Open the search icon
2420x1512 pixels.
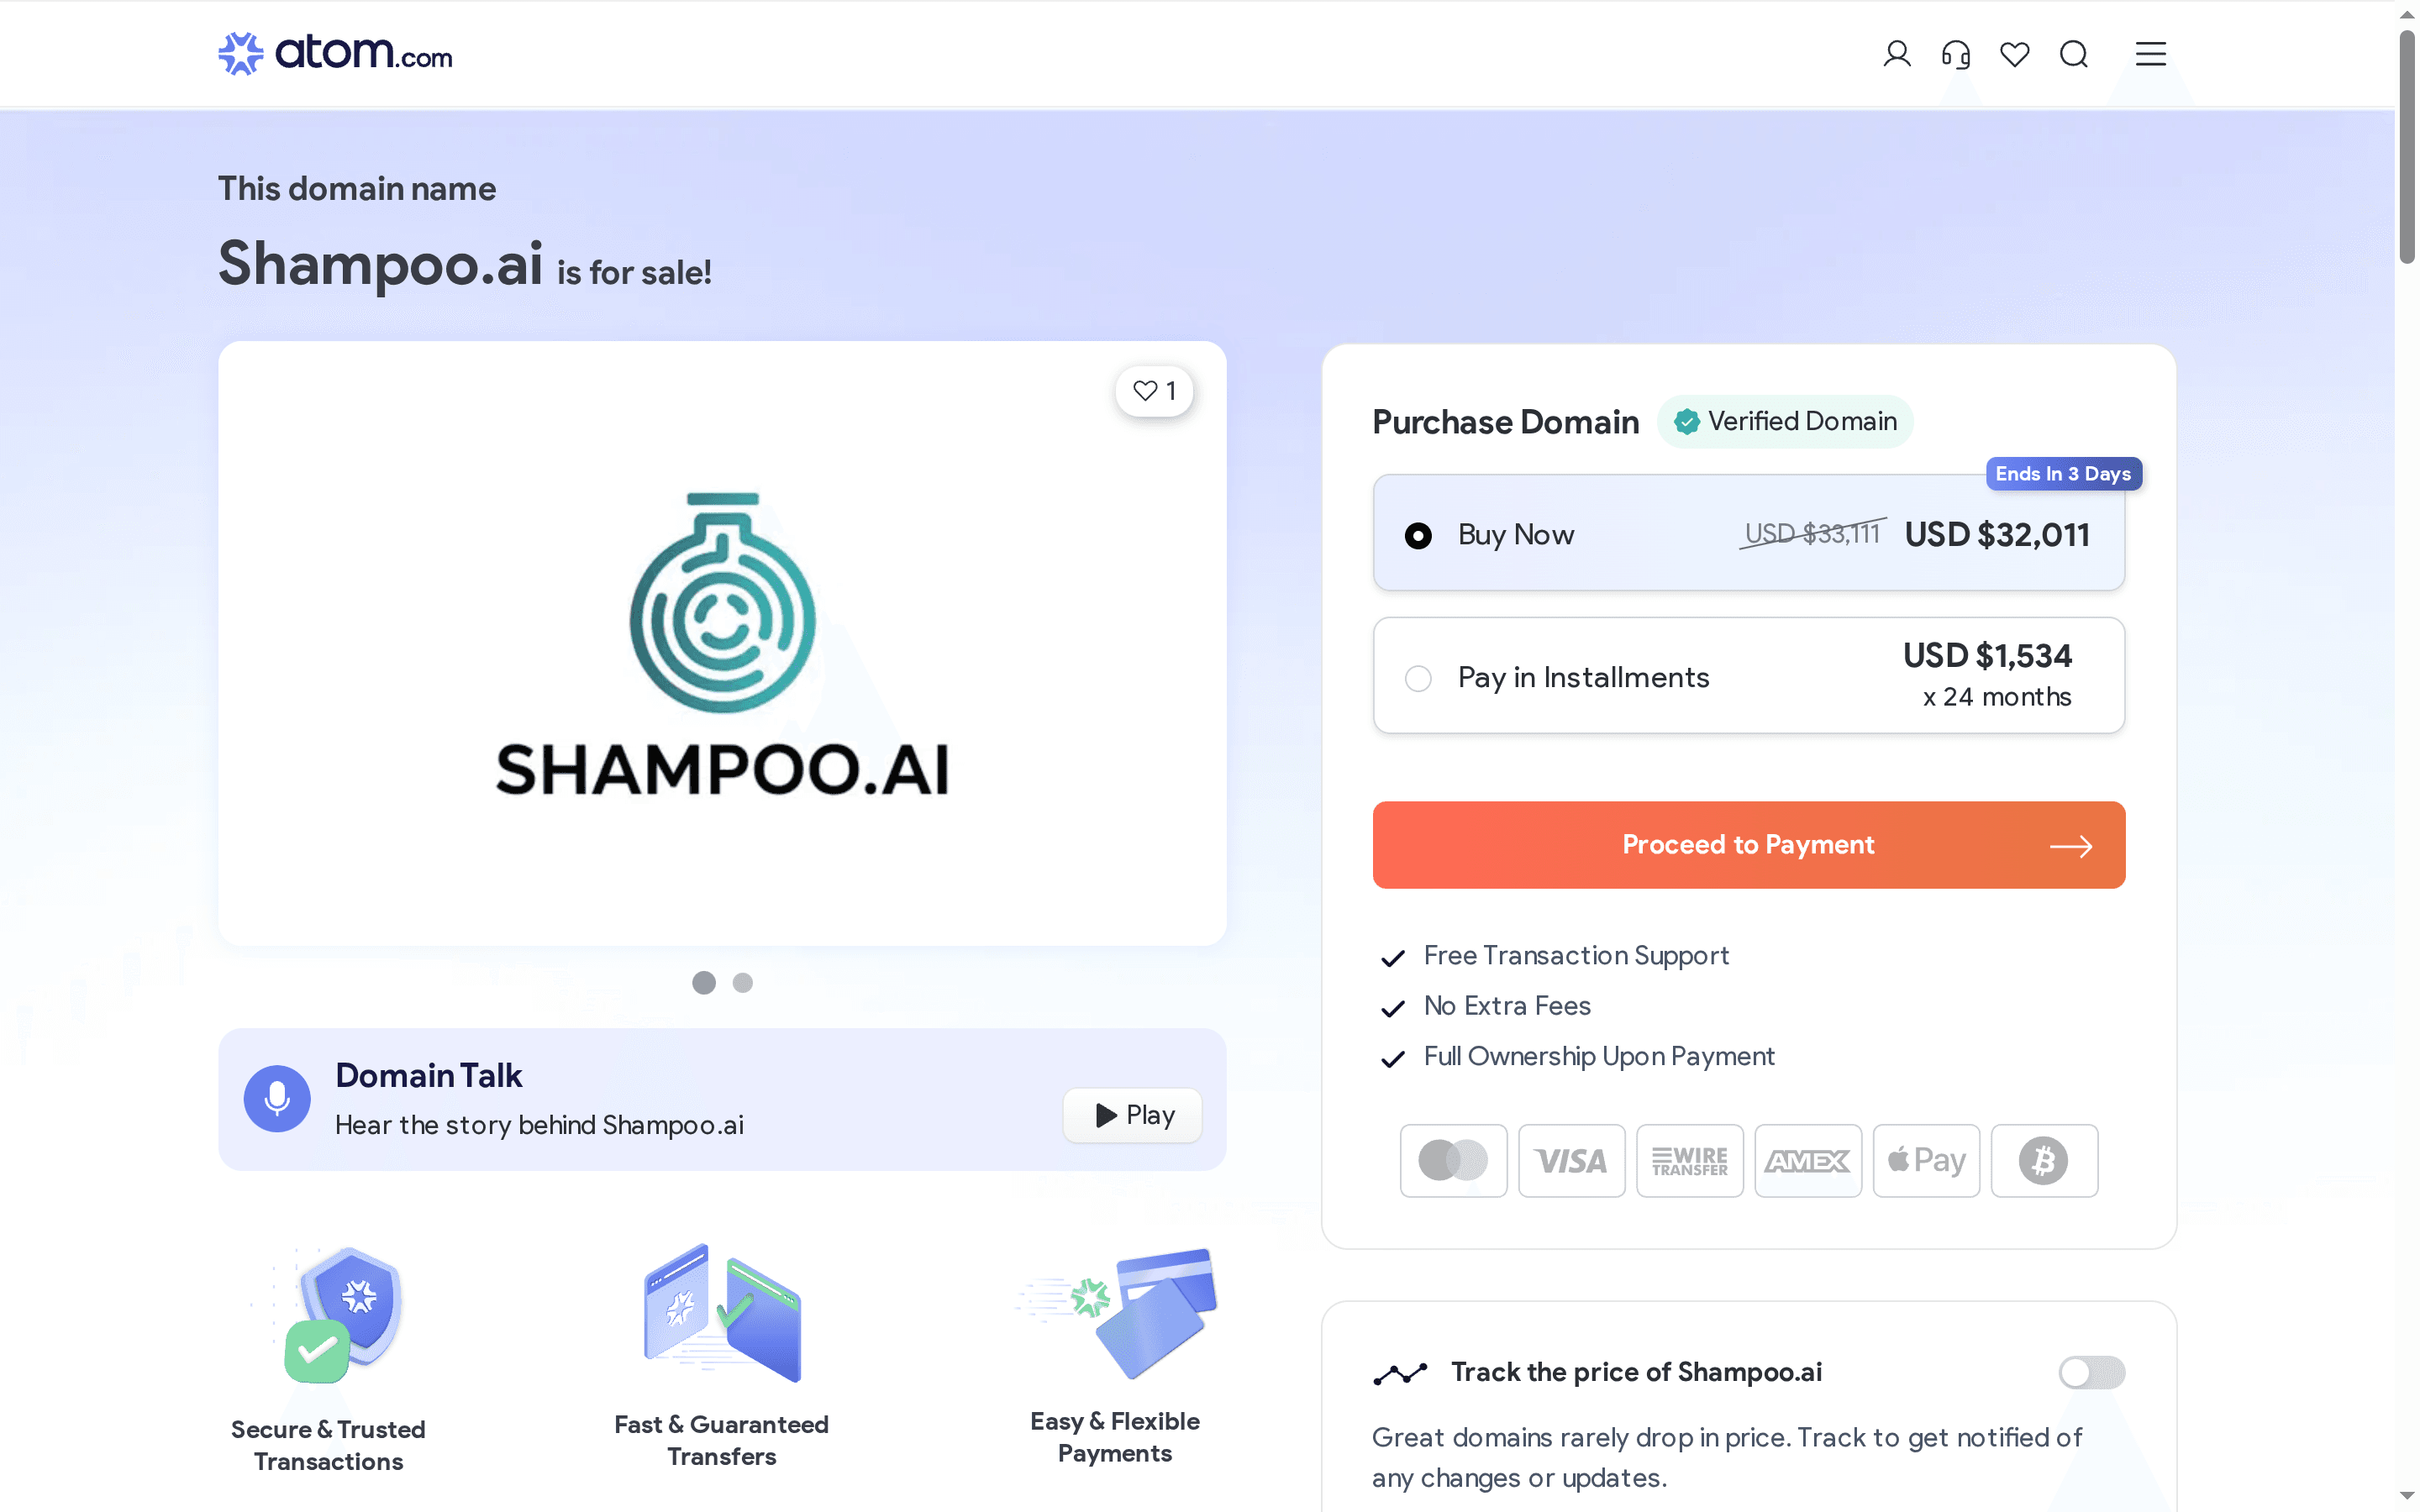pyautogui.click(x=2074, y=54)
